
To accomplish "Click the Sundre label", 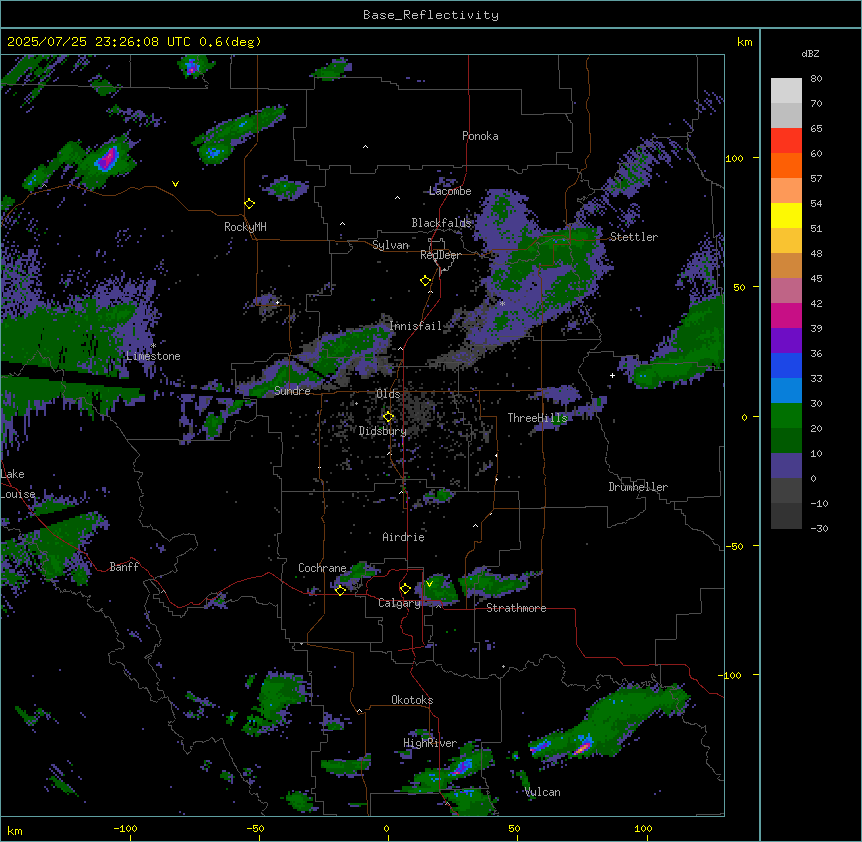I will pyautogui.click(x=292, y=391).
